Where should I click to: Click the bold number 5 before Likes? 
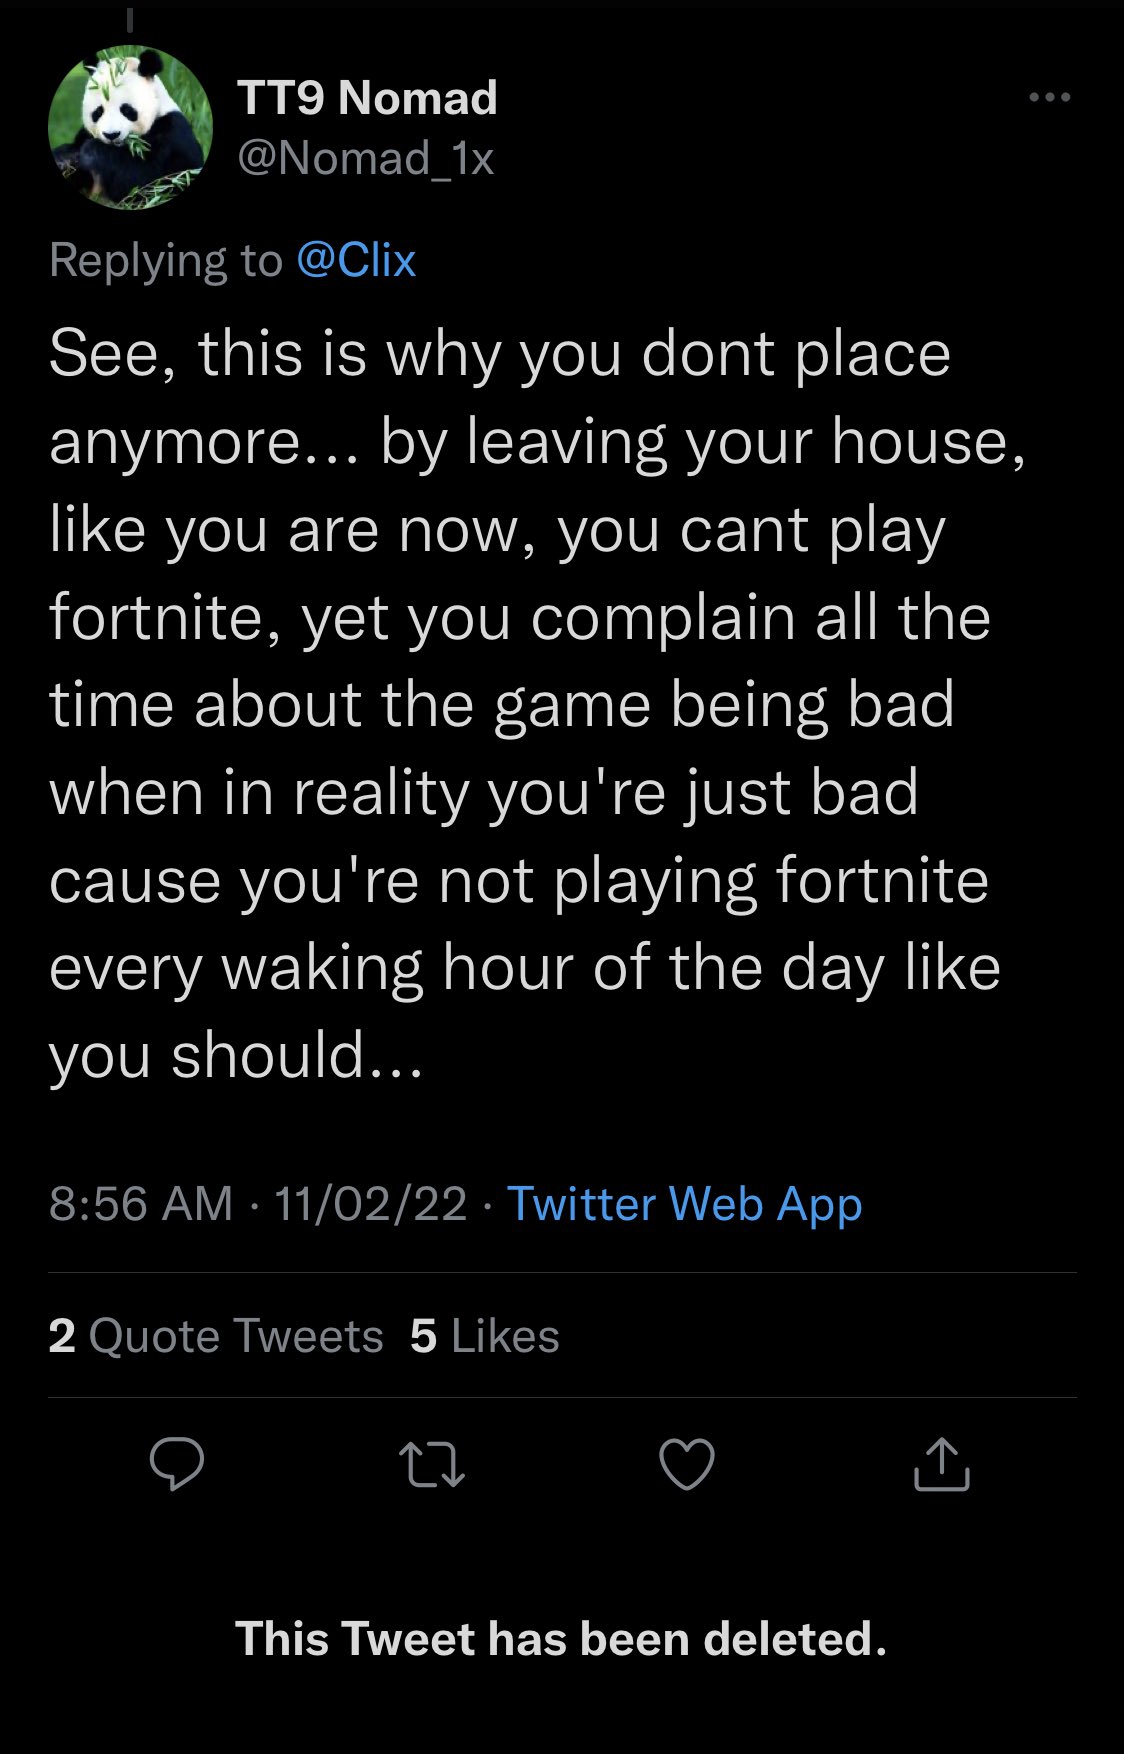click(423, 1336)
